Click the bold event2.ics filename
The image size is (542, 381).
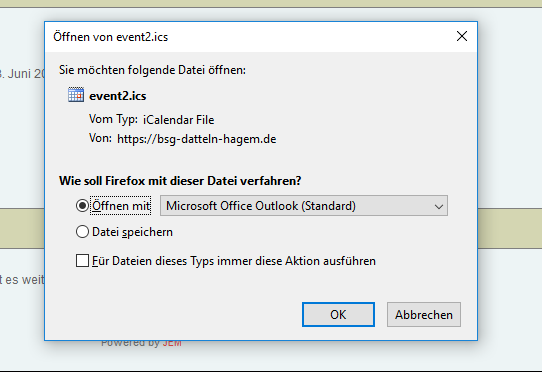click(x=118, y=96)
